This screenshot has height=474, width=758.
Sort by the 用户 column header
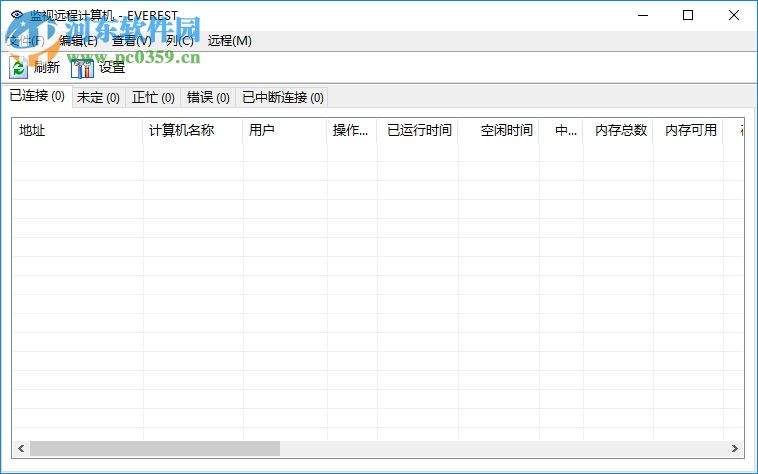pos(285,130)
